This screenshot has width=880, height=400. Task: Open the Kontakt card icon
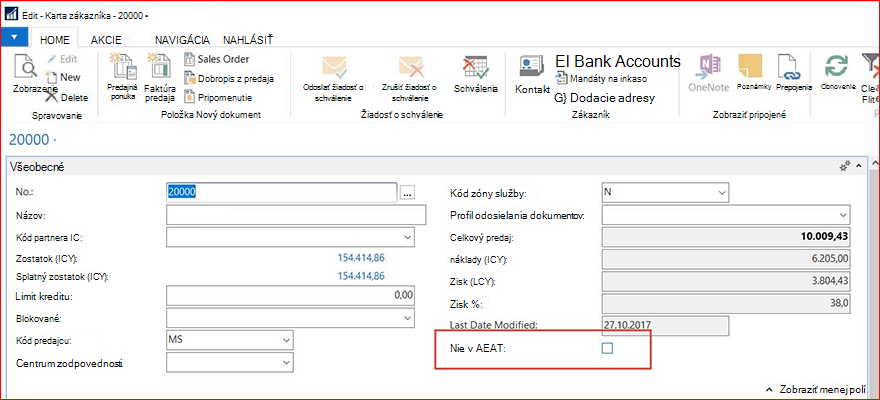coord(532,68)
